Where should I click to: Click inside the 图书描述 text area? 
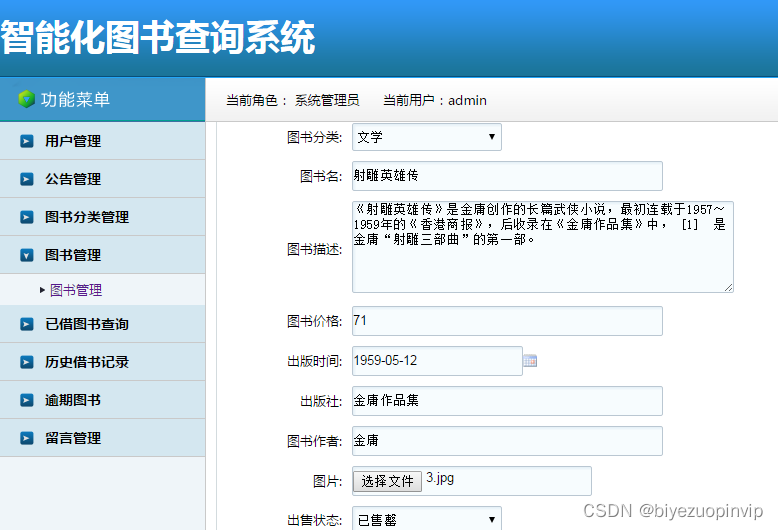click(x=543, y=247)
